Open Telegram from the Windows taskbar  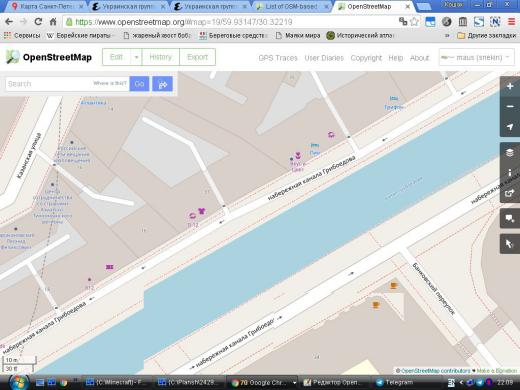(x=394, y=382)
